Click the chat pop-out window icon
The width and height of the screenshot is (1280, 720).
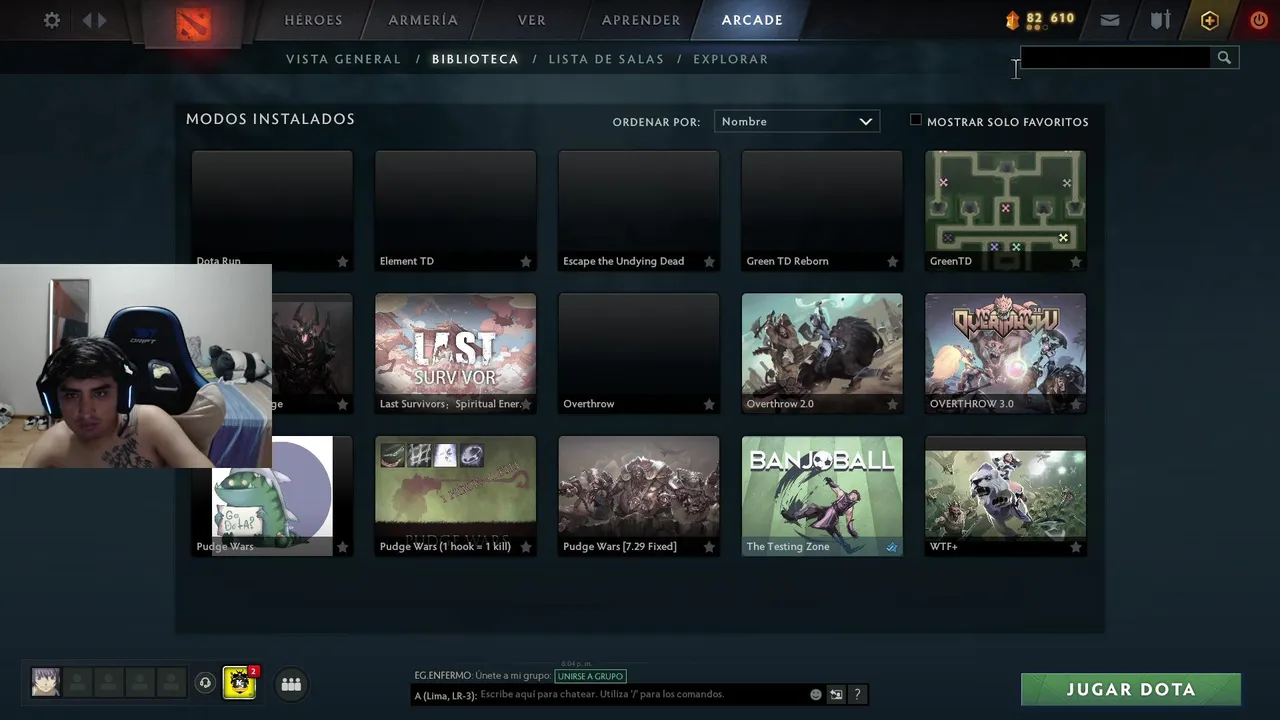click(x=836, y=694)
